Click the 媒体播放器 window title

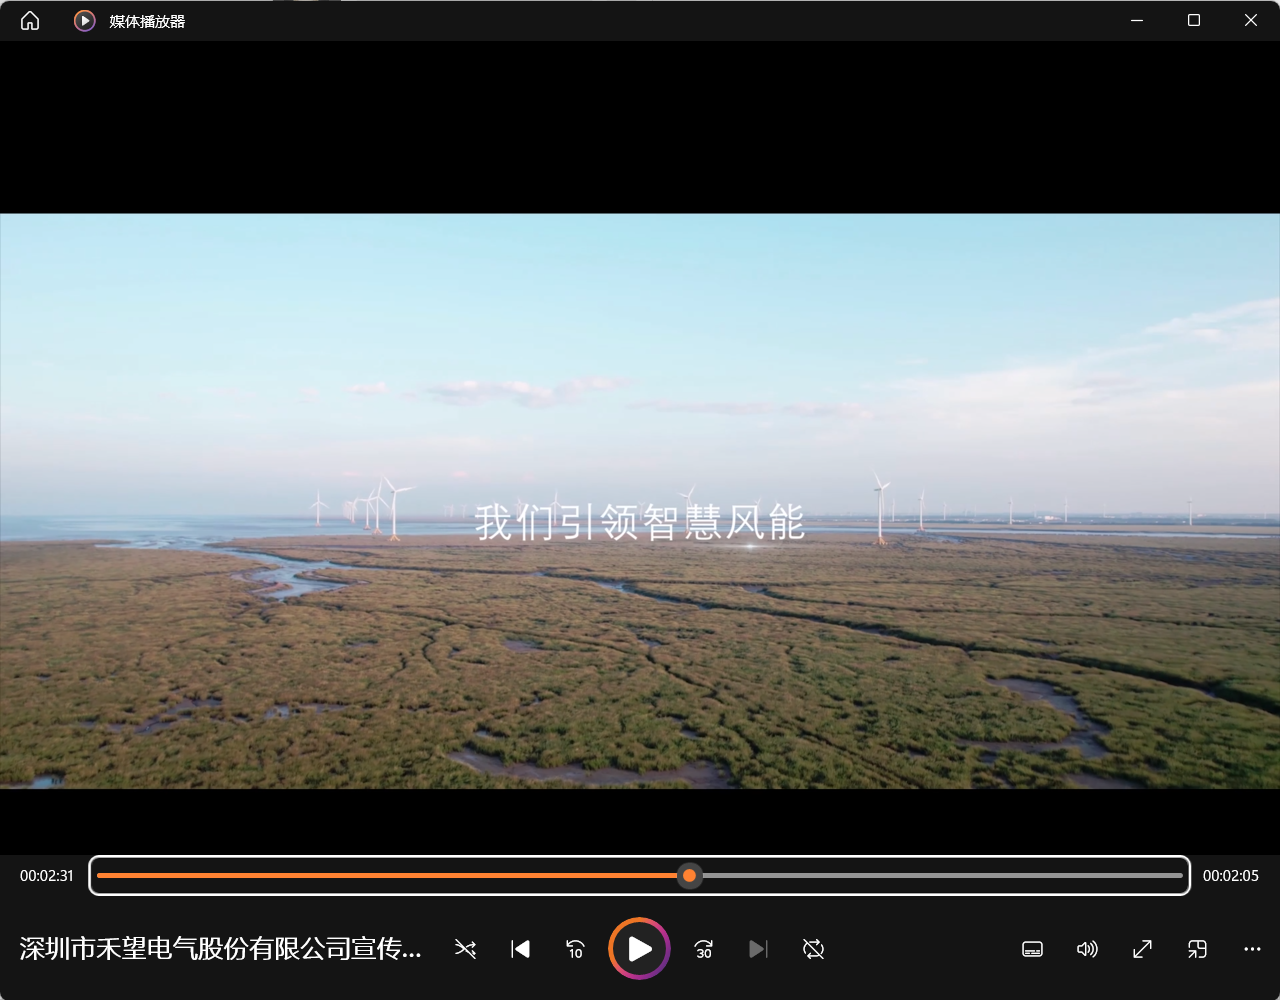click(147, 21)
